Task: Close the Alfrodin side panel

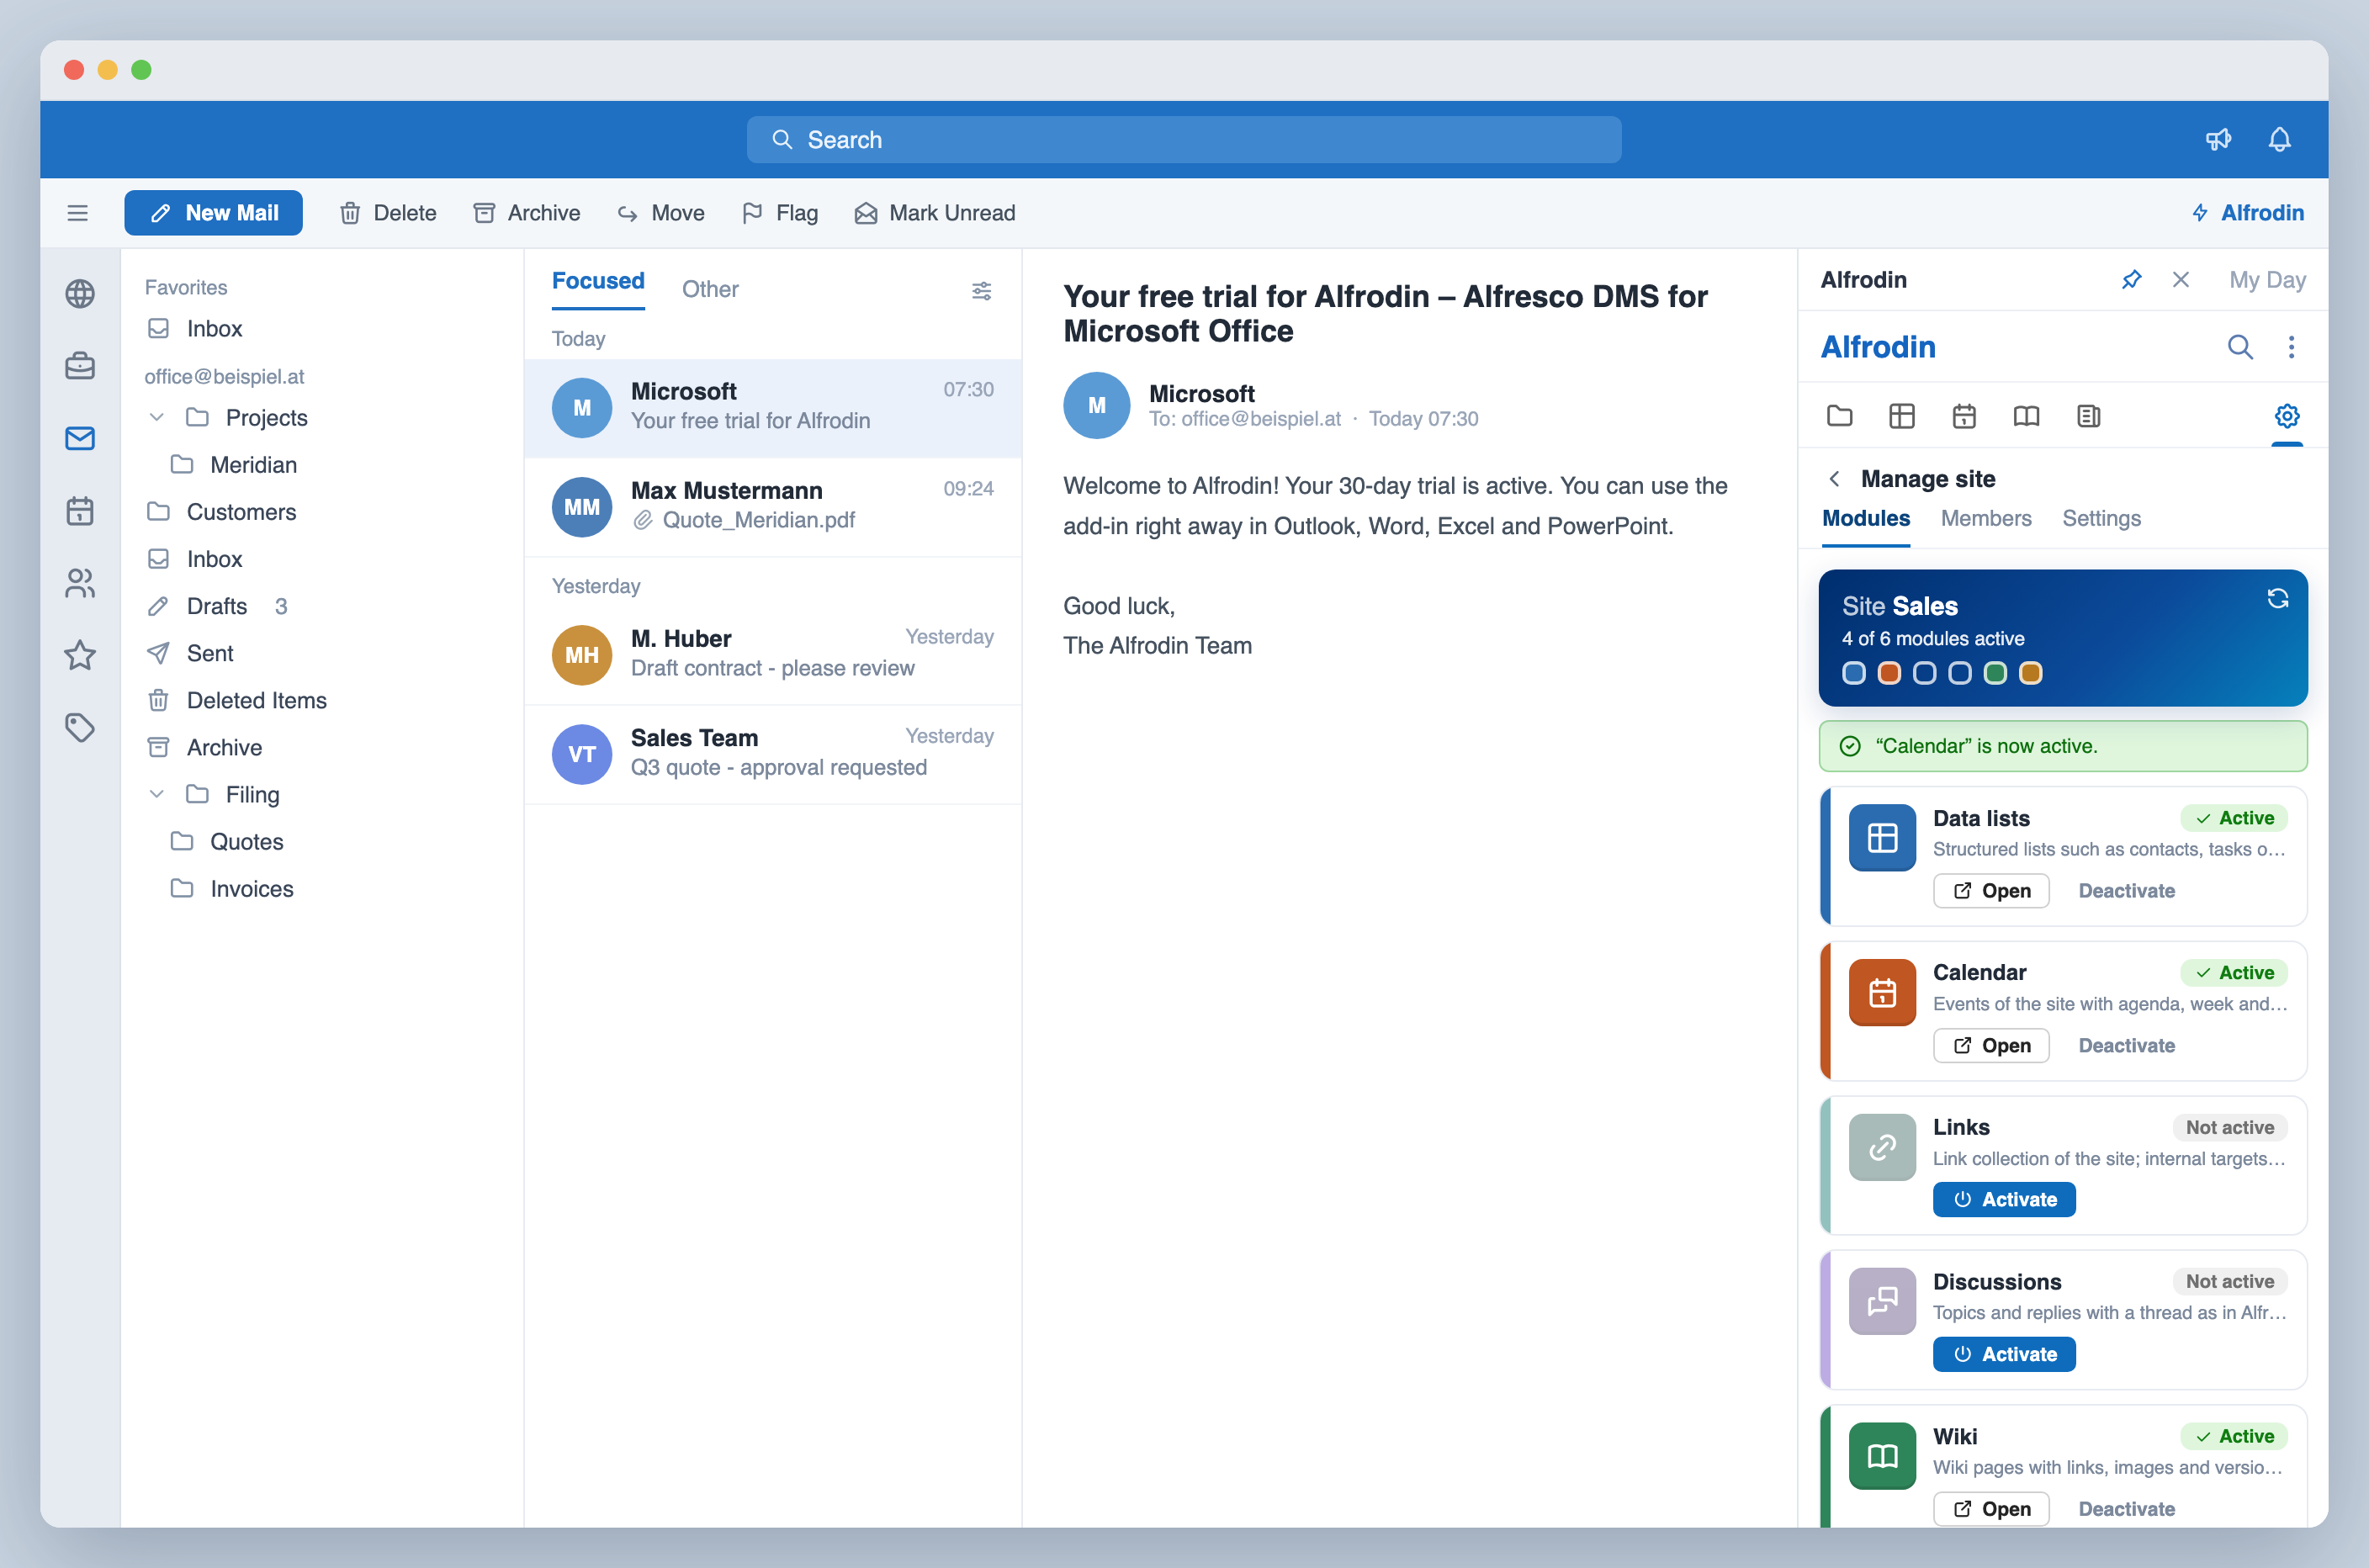Action: (2180, 280)
